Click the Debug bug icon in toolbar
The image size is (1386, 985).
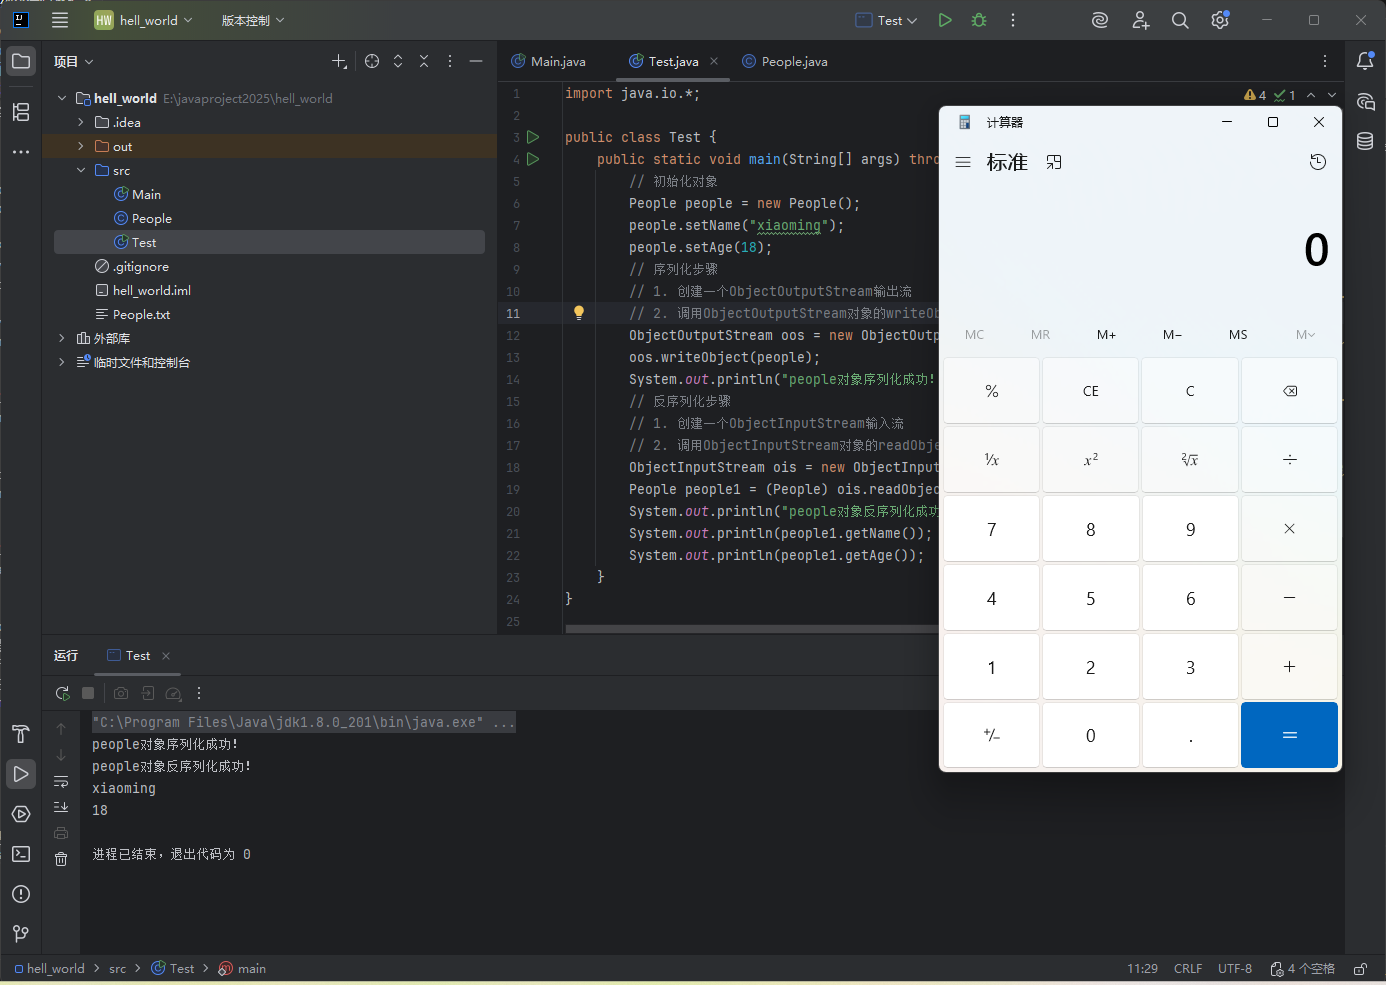pos(979,20)
